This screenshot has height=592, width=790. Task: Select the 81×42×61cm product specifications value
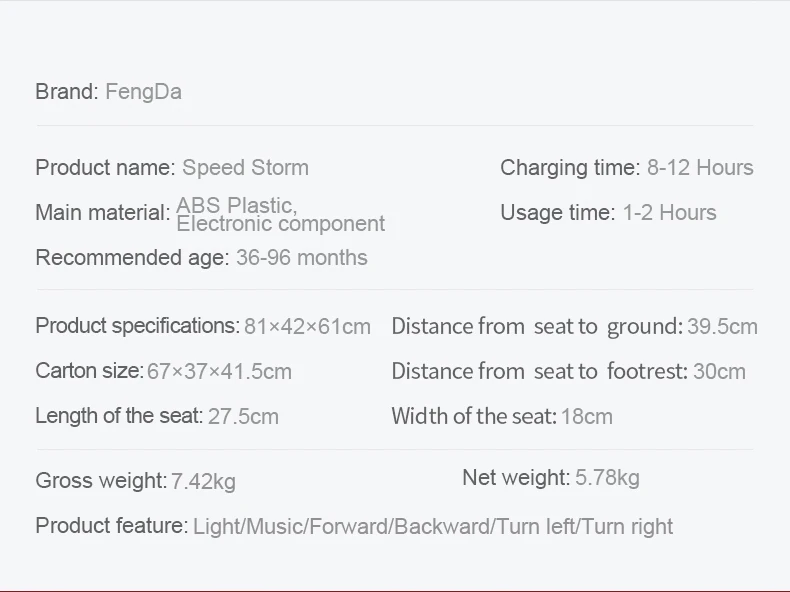tap(307, 327)
